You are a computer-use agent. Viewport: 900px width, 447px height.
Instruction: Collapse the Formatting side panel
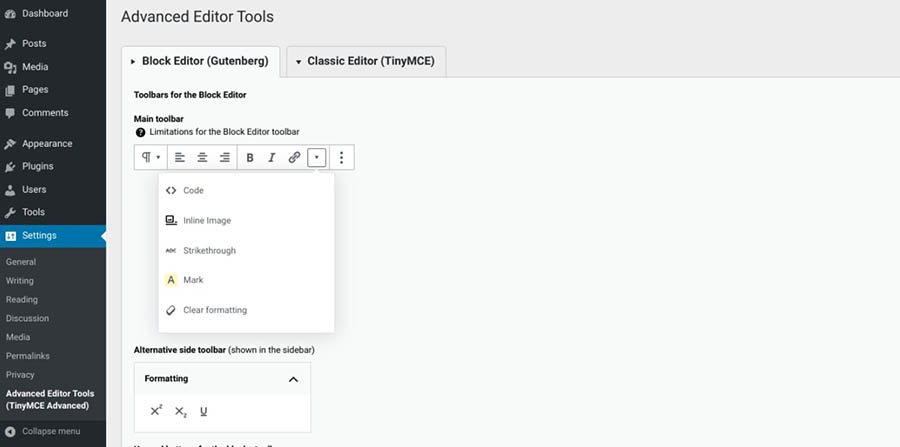point(293,379)
